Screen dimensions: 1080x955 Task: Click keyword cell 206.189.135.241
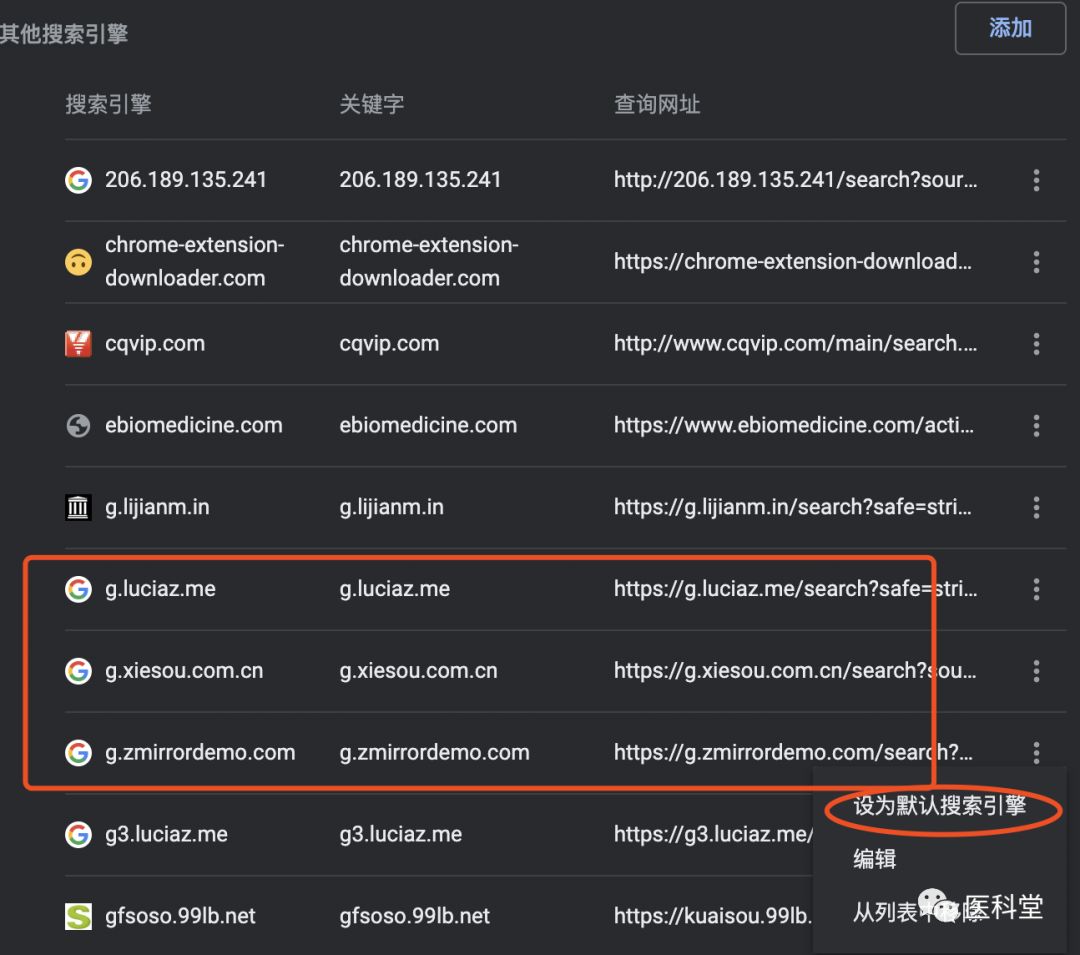pos(420,180)
